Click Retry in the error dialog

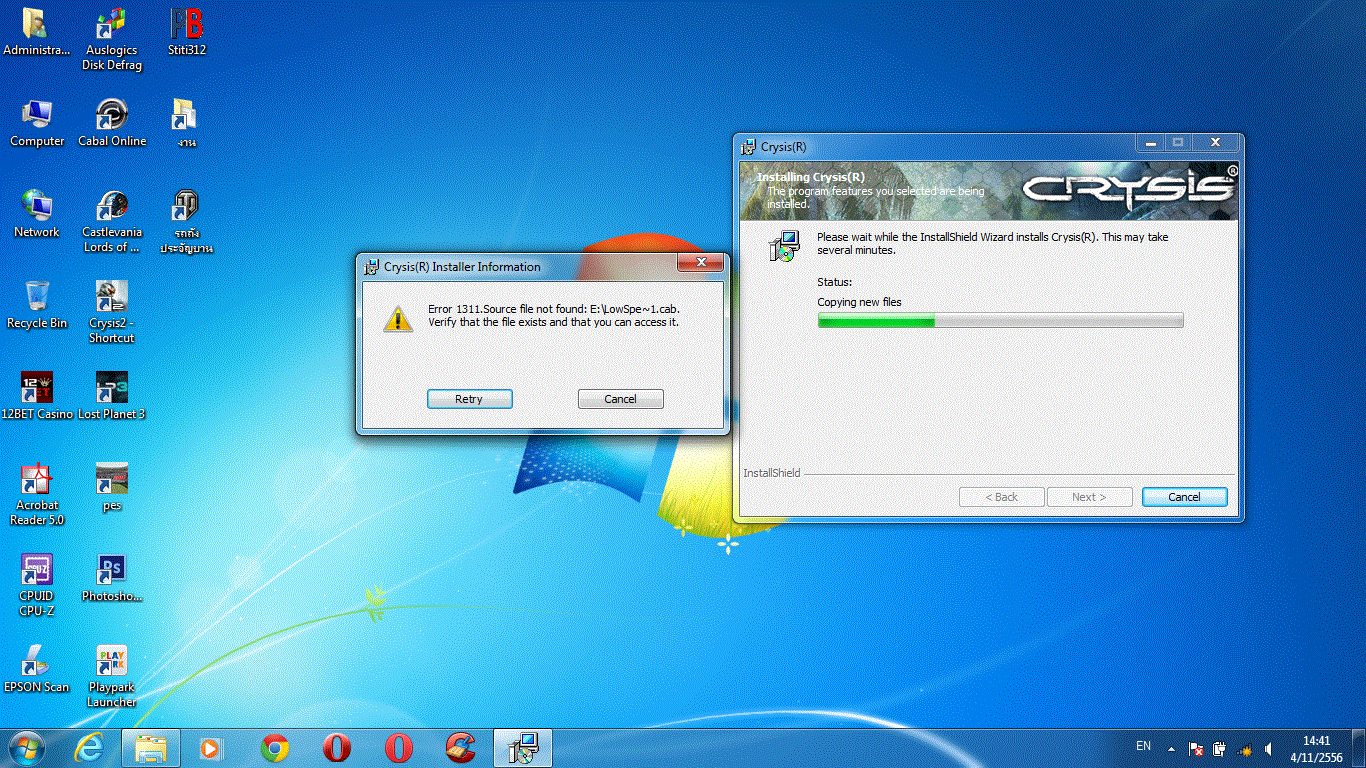[x=469, y=399]
